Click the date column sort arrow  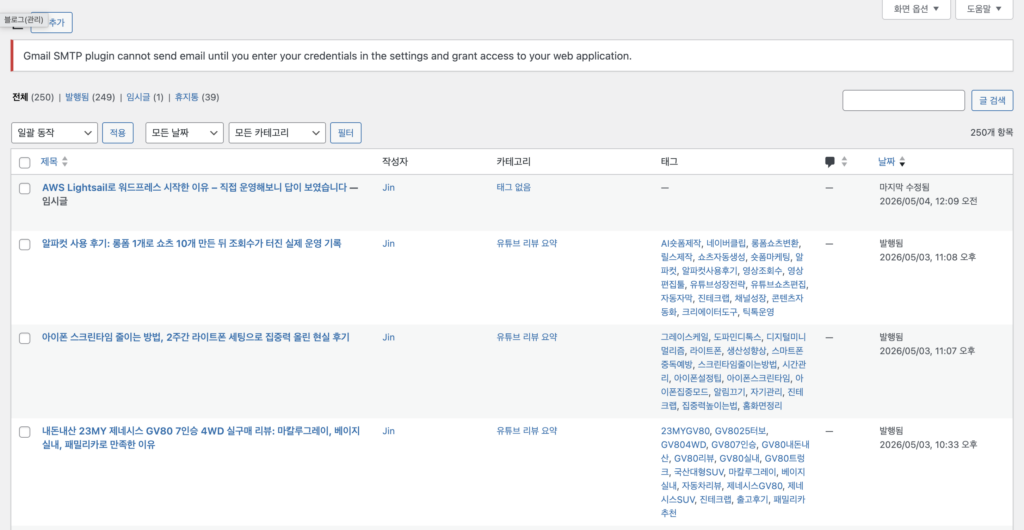[x=903, y=161]
